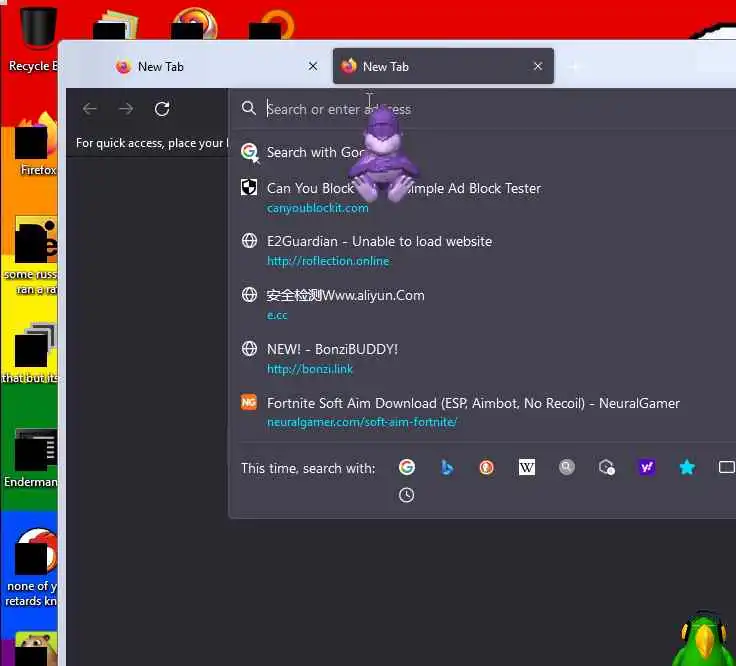736x666 pixels.
Task: Search this time with Yahoo icon
Action: (647, 467)
